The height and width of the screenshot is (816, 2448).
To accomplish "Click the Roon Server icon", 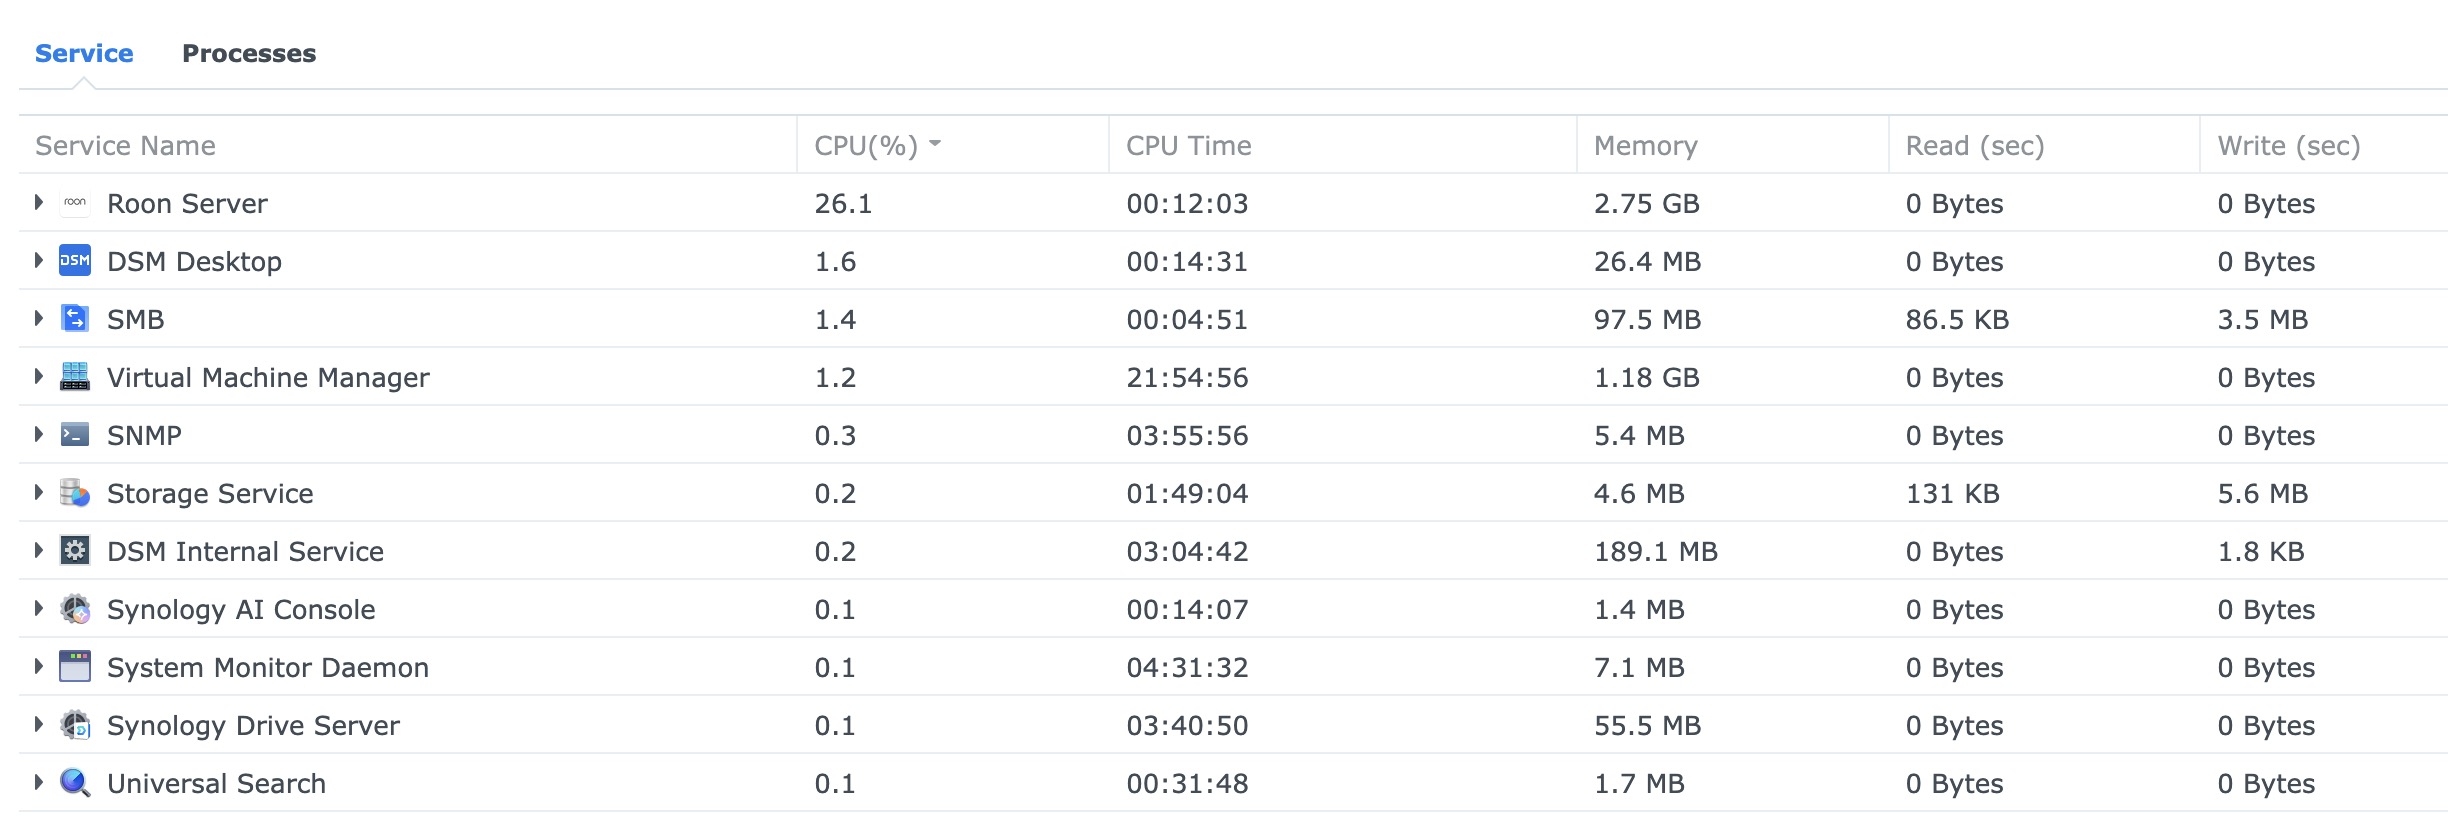I will (x=75, y=203).
